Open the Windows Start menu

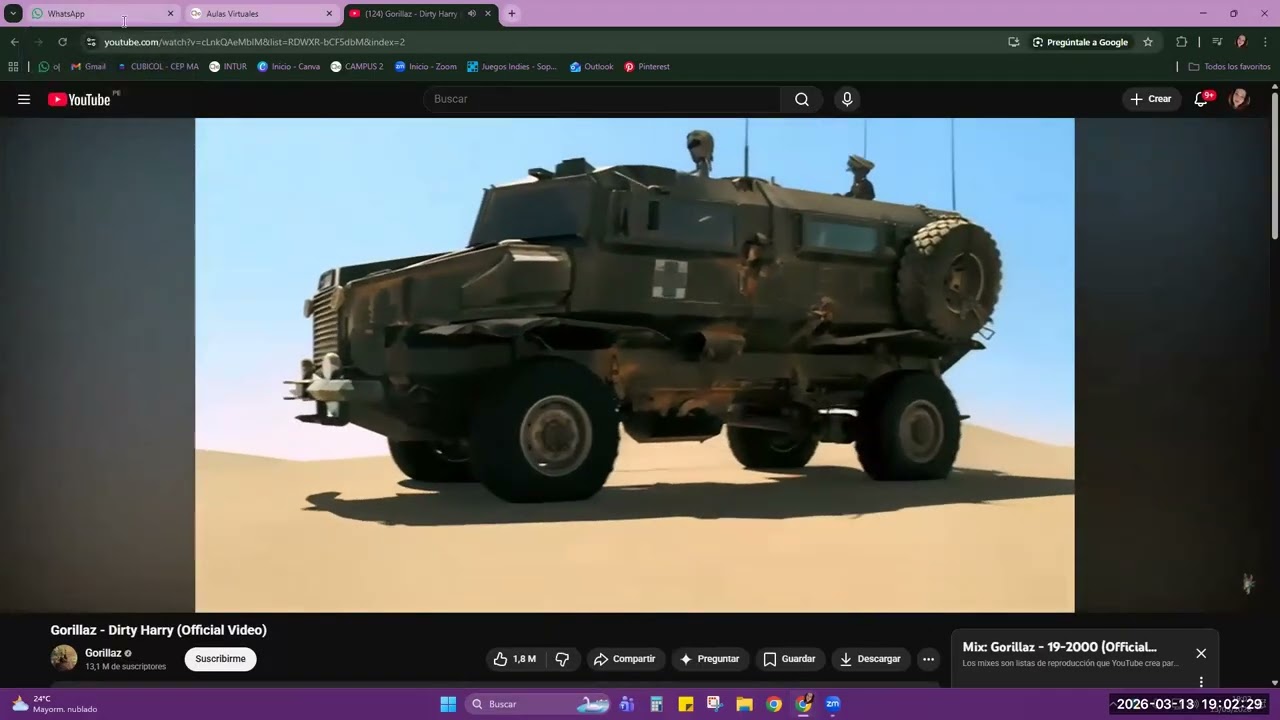coord(448,704)
